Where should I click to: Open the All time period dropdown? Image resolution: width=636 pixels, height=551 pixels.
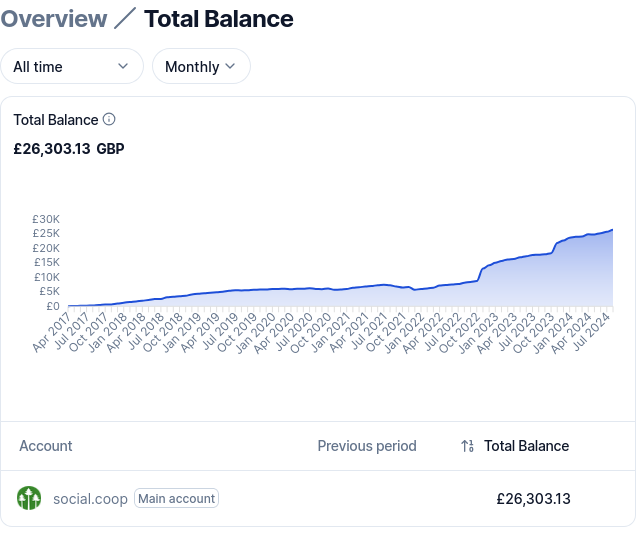click(71, 67)
